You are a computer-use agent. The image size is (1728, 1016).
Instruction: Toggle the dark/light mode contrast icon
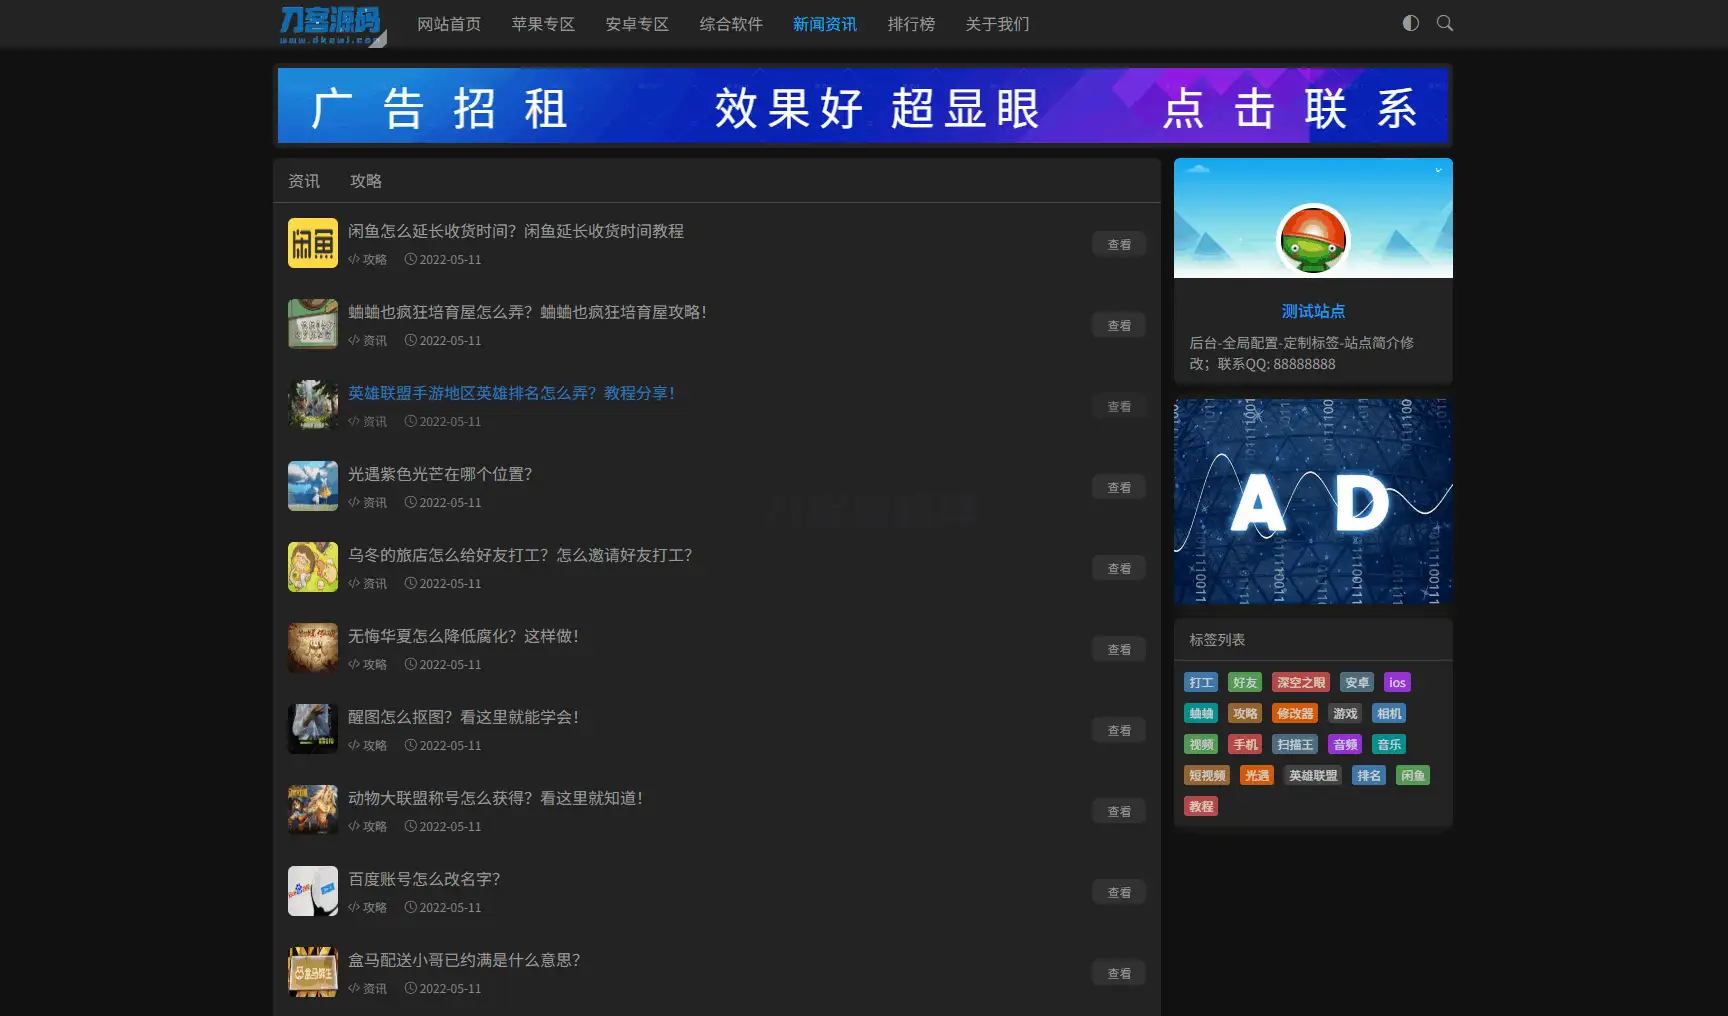coord(1410,23)
